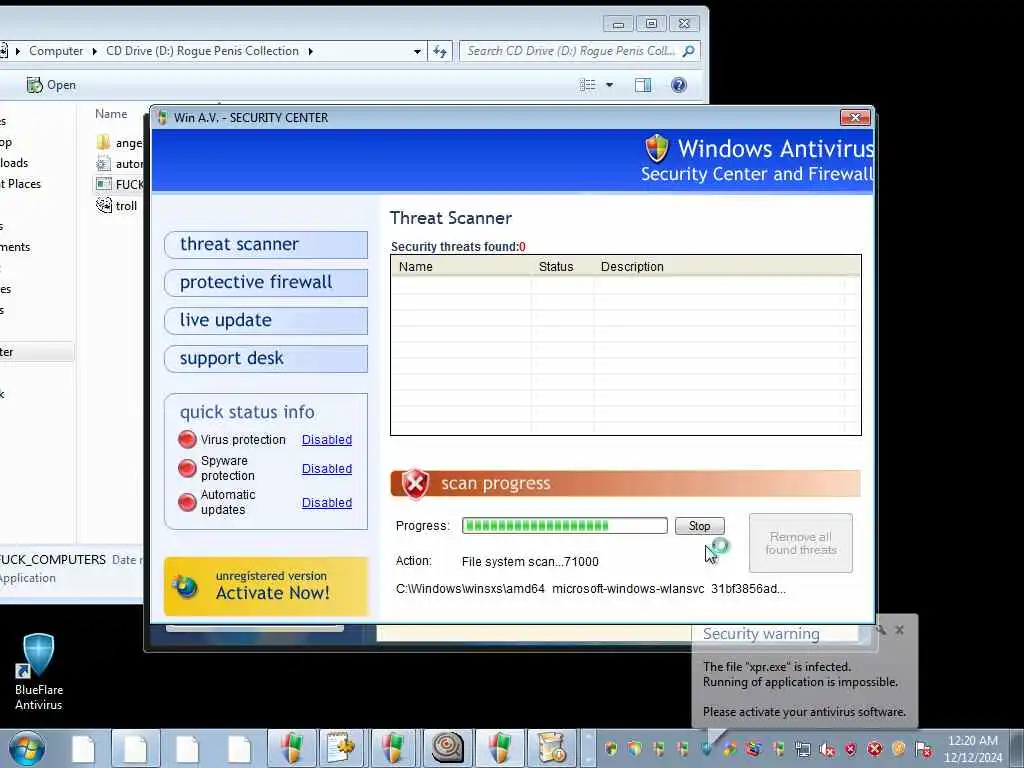
Task: Click the globe icon on the activate banner
Action: click(186, 586)
